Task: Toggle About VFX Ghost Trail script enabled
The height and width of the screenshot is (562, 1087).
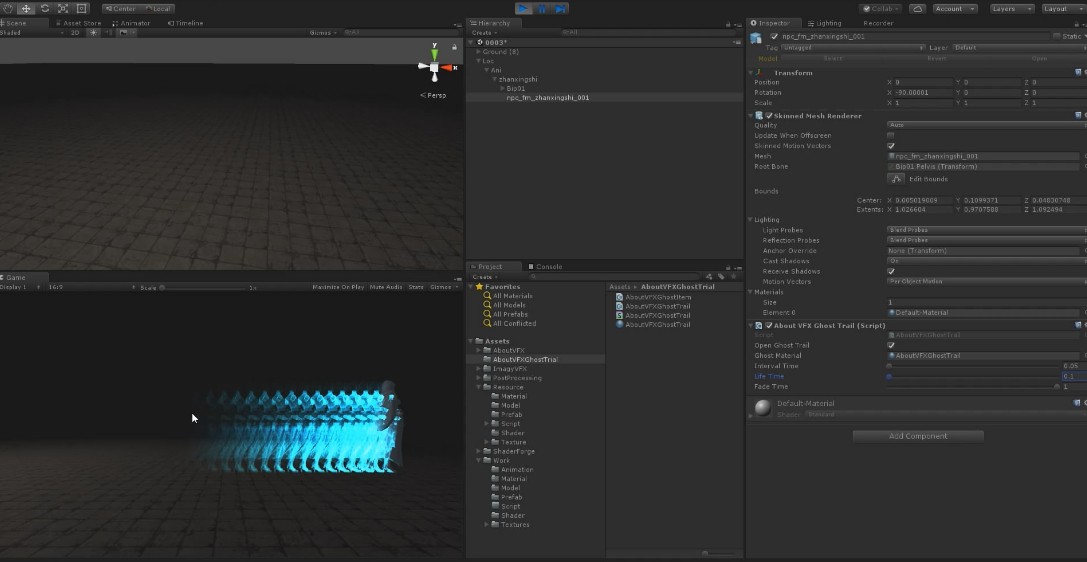Action: coord(768,326)
